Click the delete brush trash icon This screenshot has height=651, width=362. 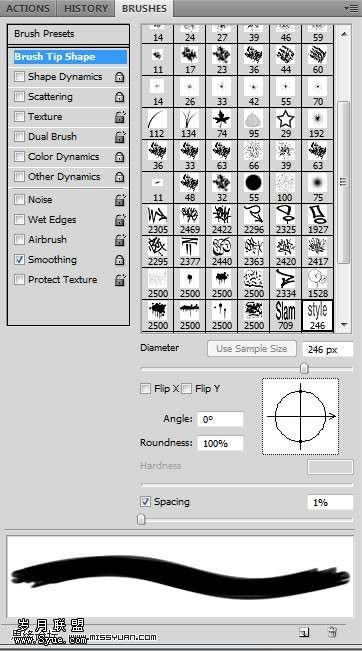pyautogui.click(x=332, y=632)
